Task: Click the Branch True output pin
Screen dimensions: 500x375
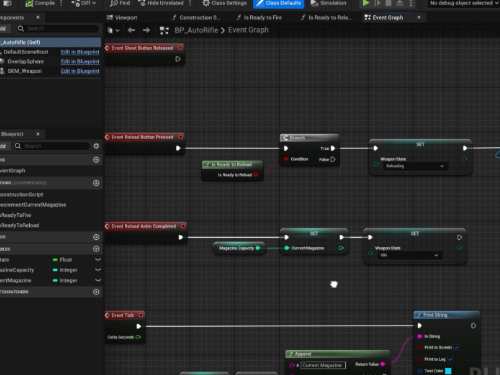Action: (333, 148)
